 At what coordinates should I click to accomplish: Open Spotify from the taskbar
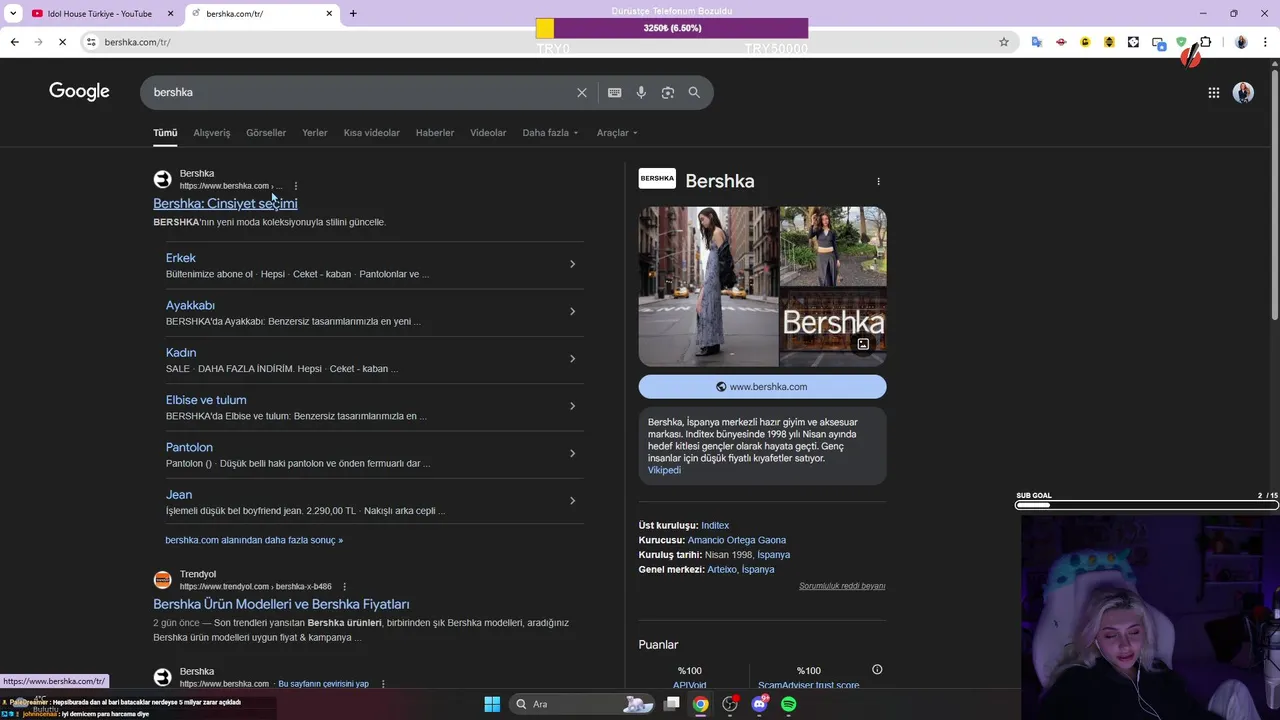click(x=788, y=704)
